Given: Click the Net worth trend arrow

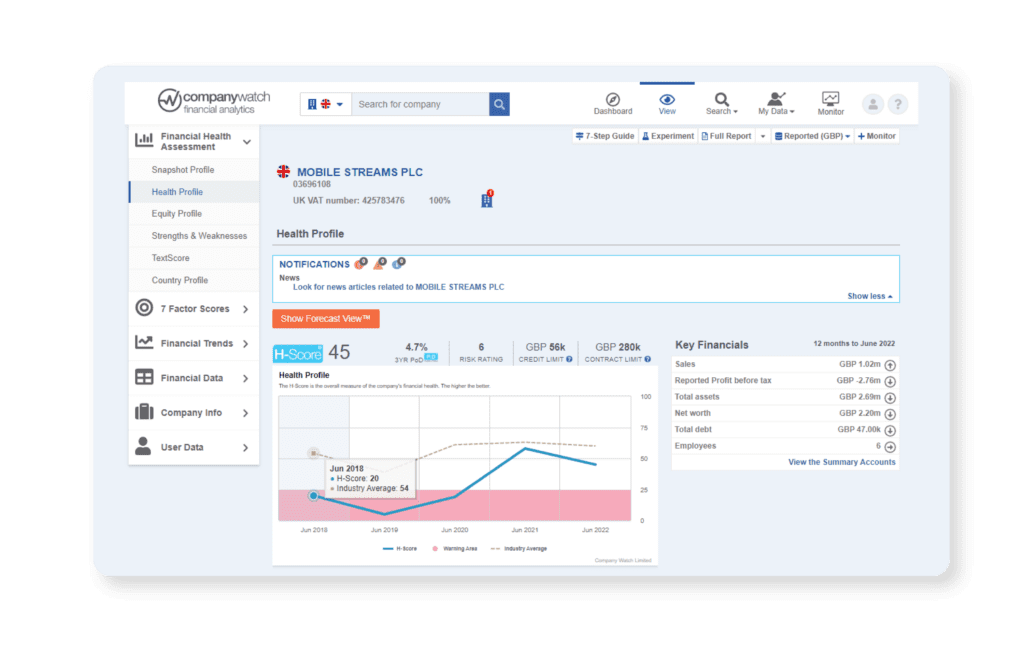Looking at the screenshot, I should (889, 414).
